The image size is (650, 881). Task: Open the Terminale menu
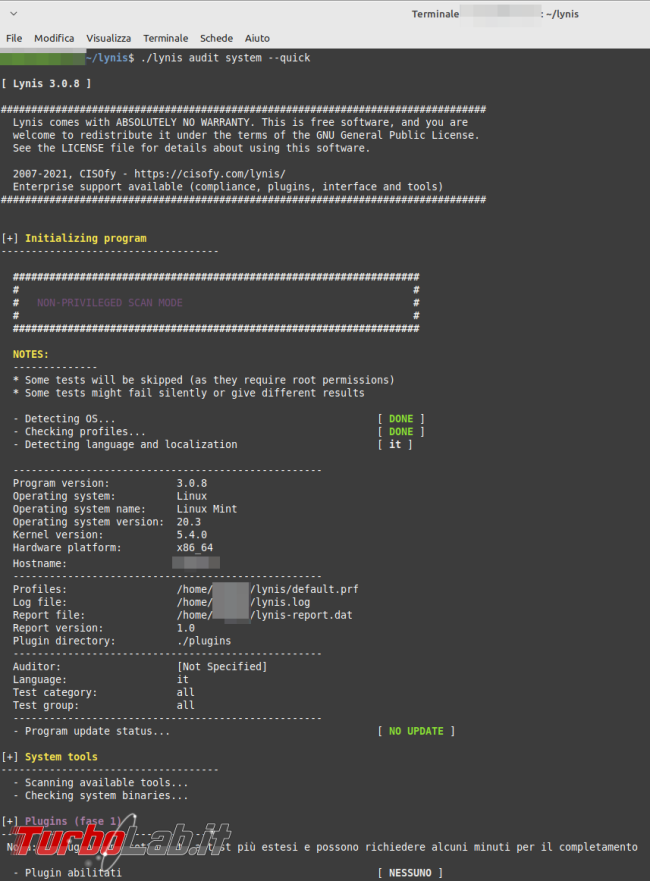coord(166,38)
